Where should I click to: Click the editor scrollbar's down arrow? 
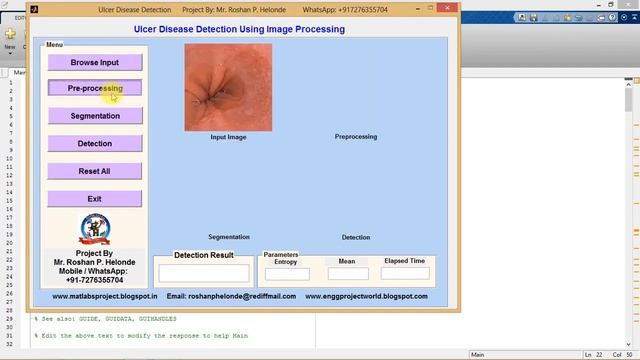pyautogui.click(x=628, y=344)
